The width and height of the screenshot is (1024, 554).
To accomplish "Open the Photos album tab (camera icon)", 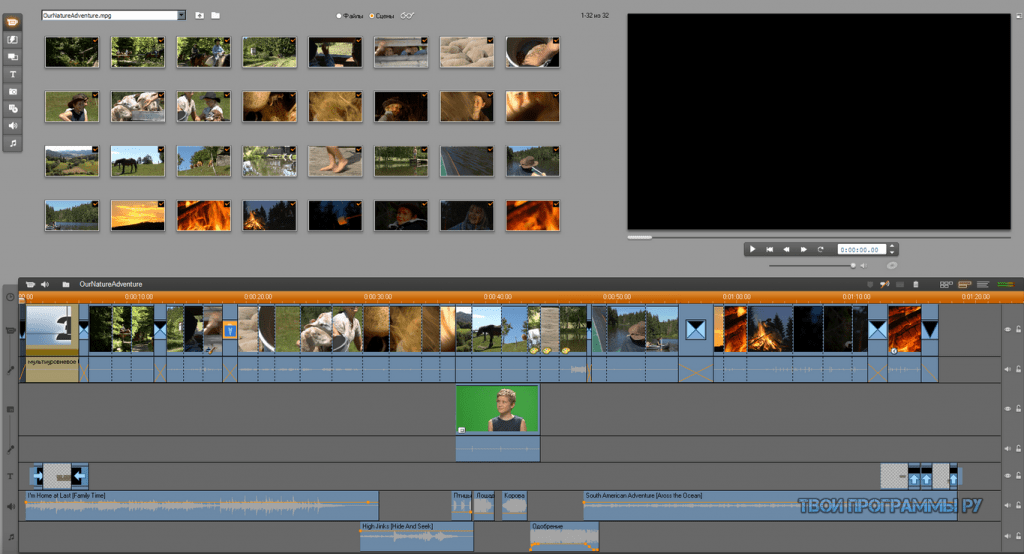I will click(x=12, y=91).
